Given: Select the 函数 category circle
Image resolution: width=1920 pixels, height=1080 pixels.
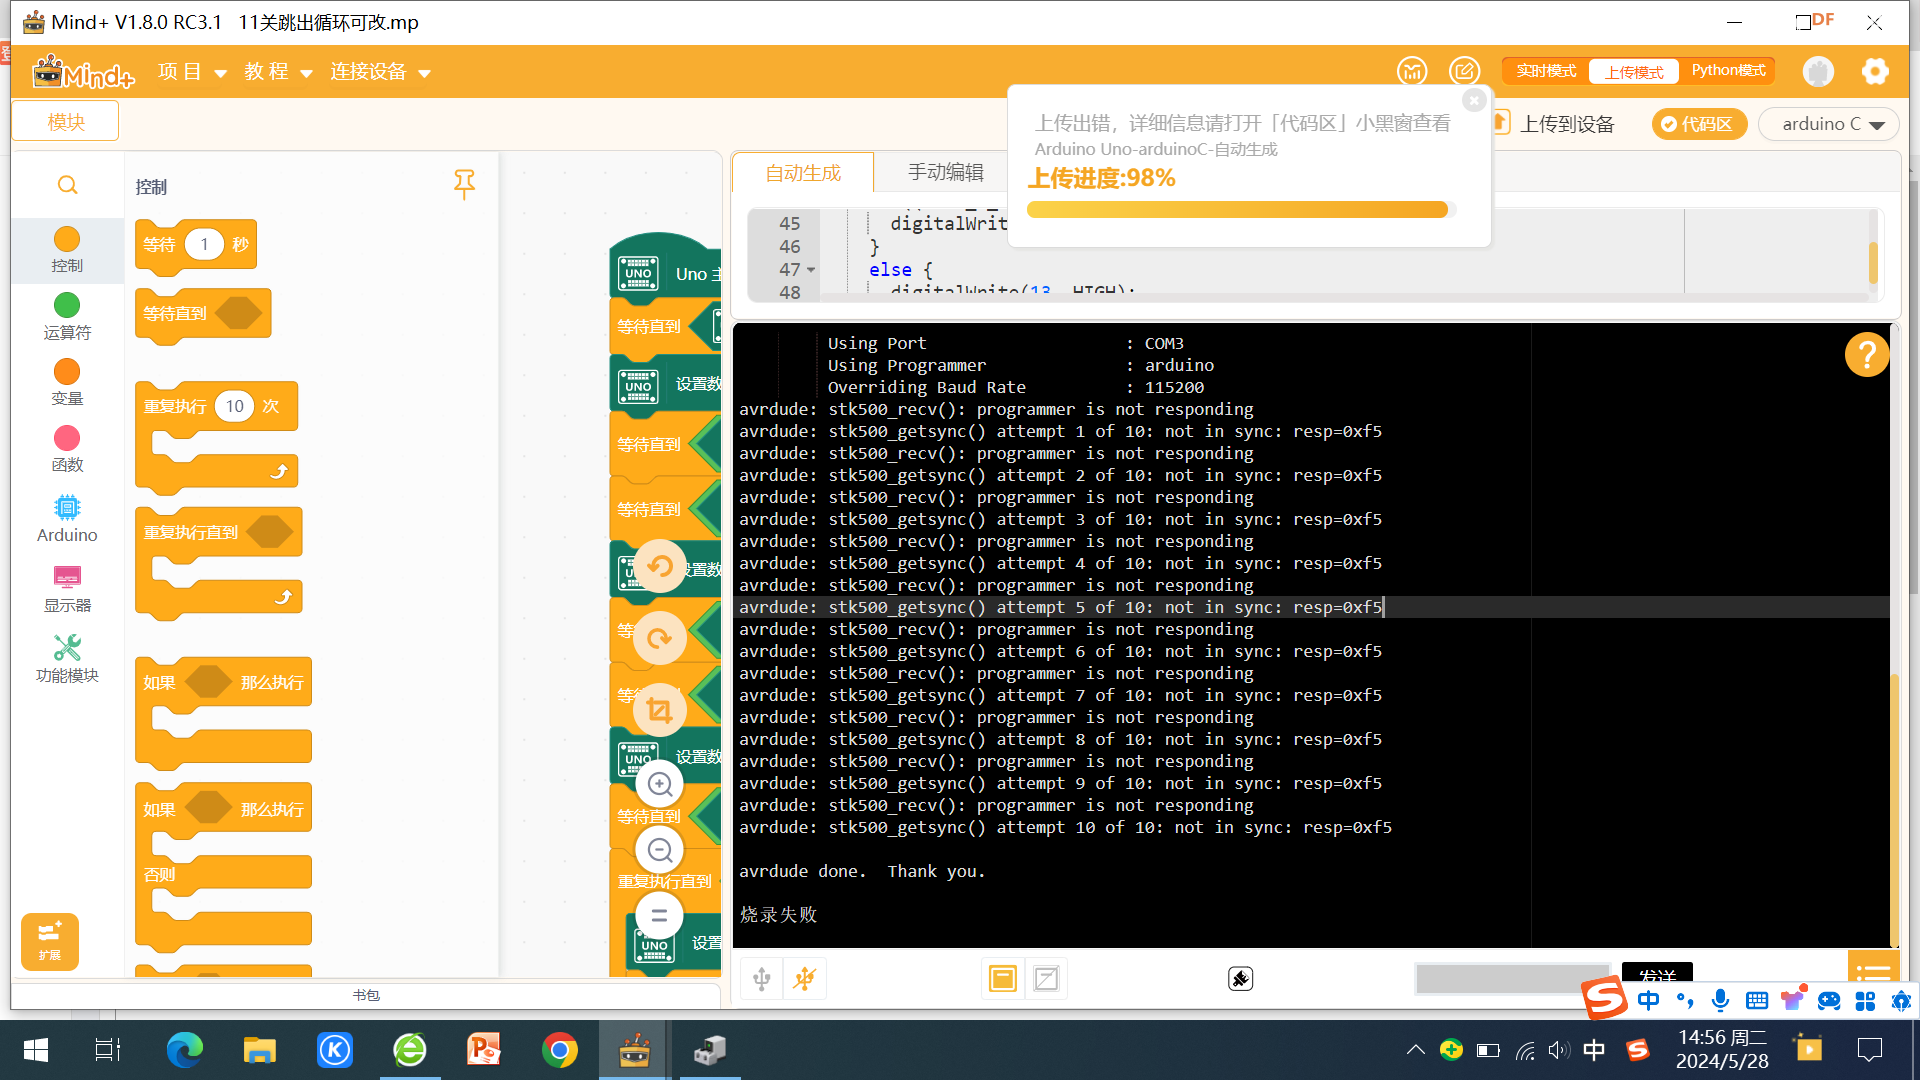Looking at the screenshot, I should pyautogui.click(x=67, y=438).
